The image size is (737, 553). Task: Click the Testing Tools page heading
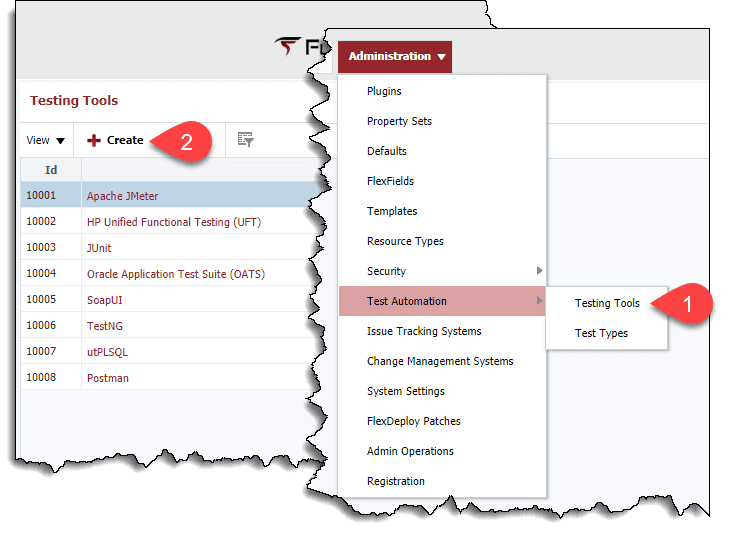pos(74,101)
